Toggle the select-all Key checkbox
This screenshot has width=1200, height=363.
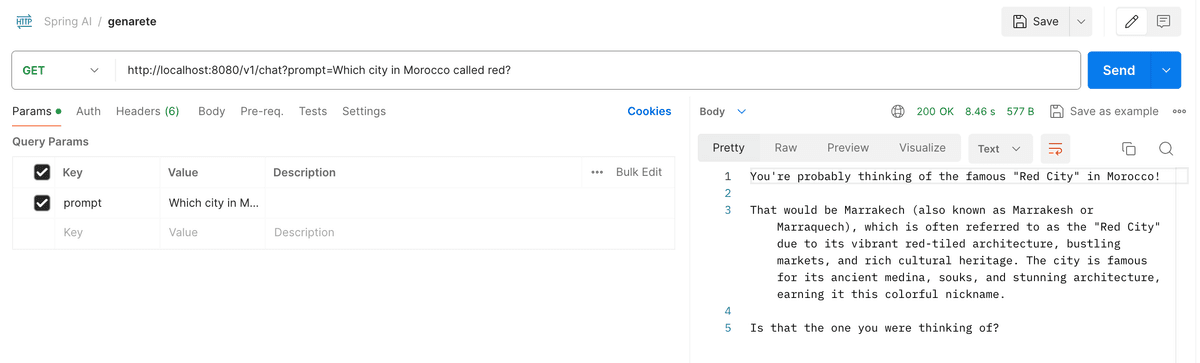tap(42, 172)
